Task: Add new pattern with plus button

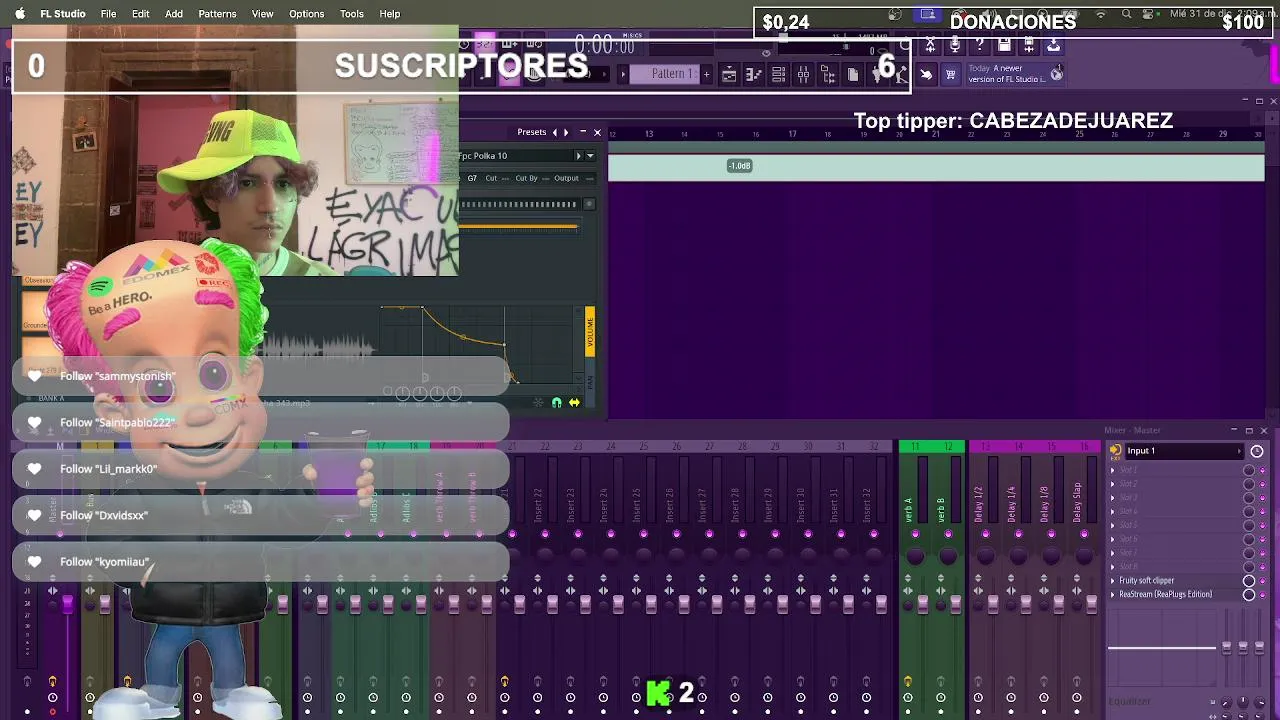Action: coord(706,74)
